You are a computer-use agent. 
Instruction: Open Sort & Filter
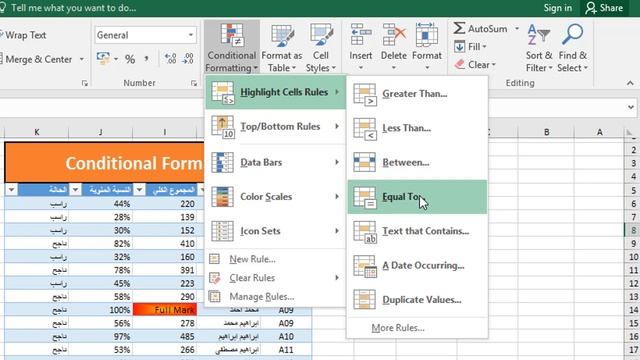point(539,47)
